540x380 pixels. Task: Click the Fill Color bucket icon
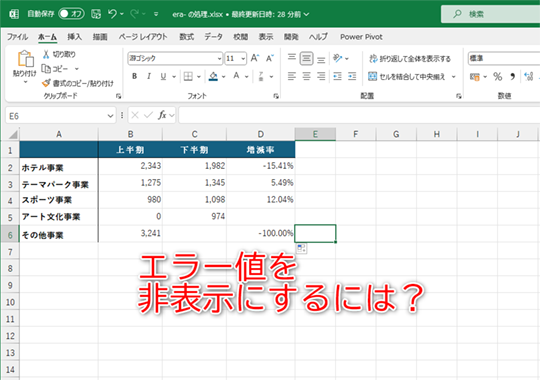[213, 76]
